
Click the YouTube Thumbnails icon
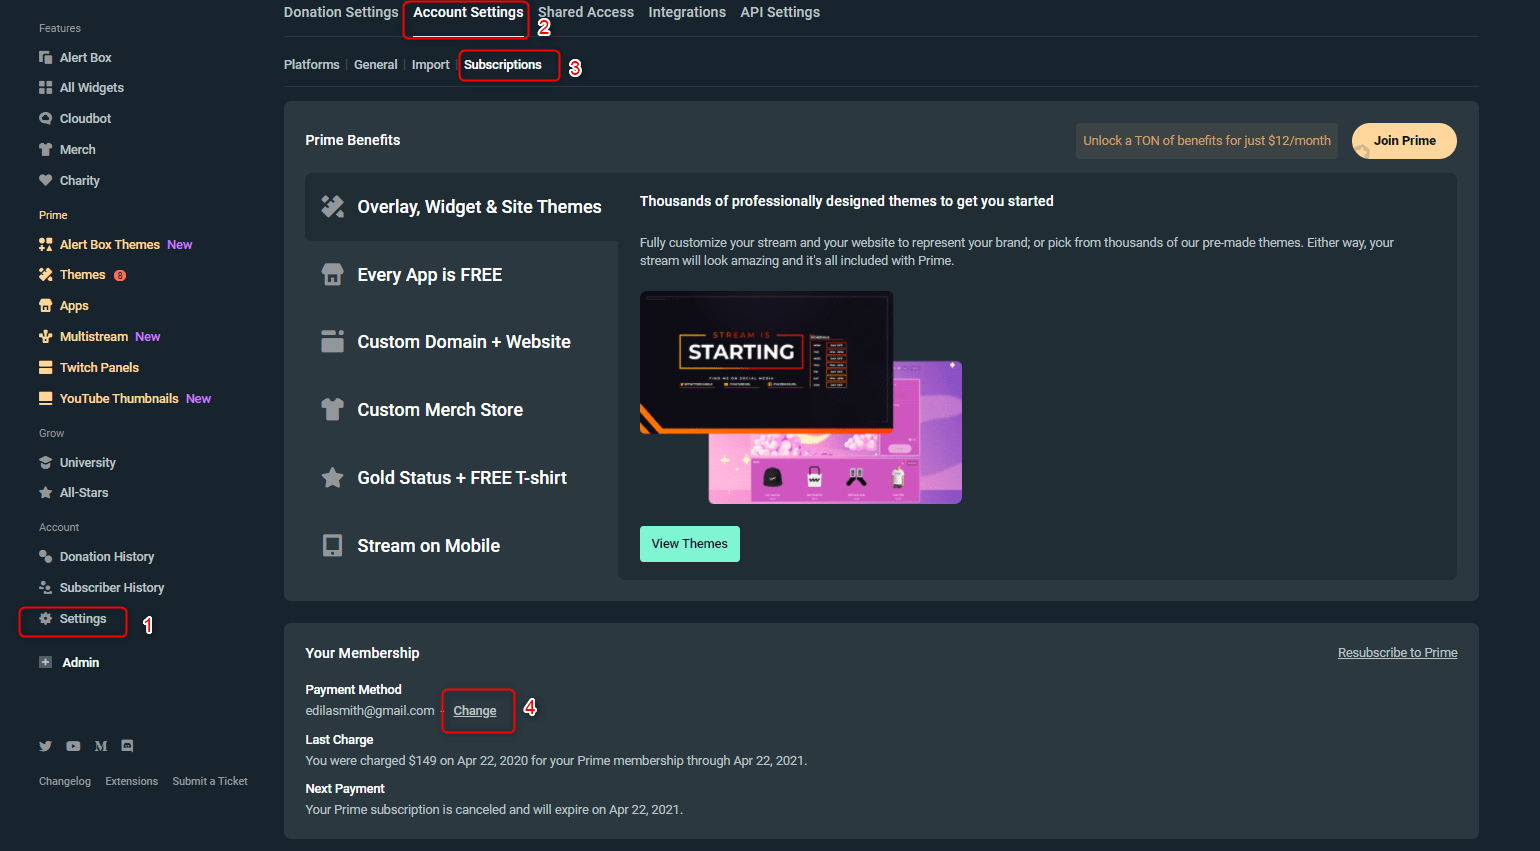[45, 398]
